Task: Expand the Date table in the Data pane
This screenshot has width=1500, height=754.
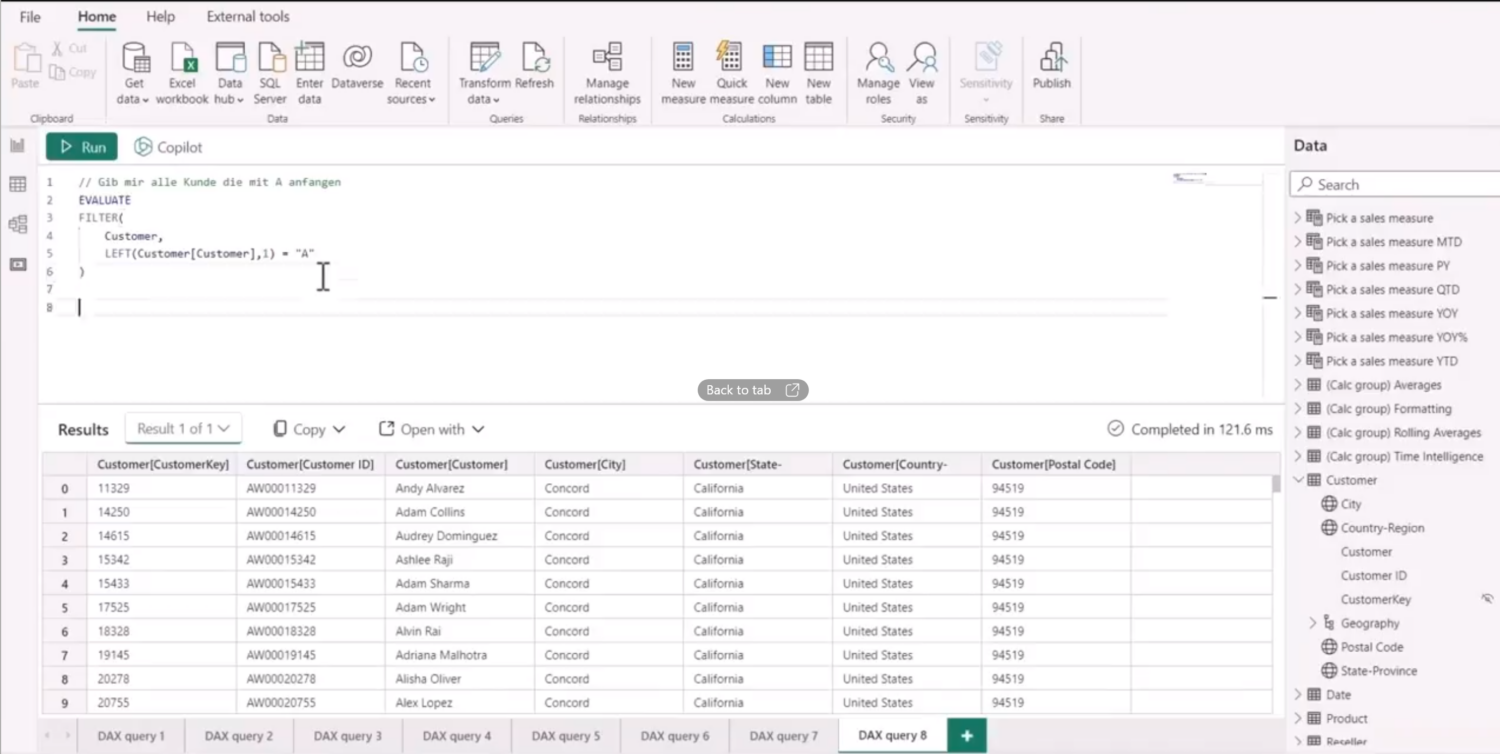Action: [1300, 694]
